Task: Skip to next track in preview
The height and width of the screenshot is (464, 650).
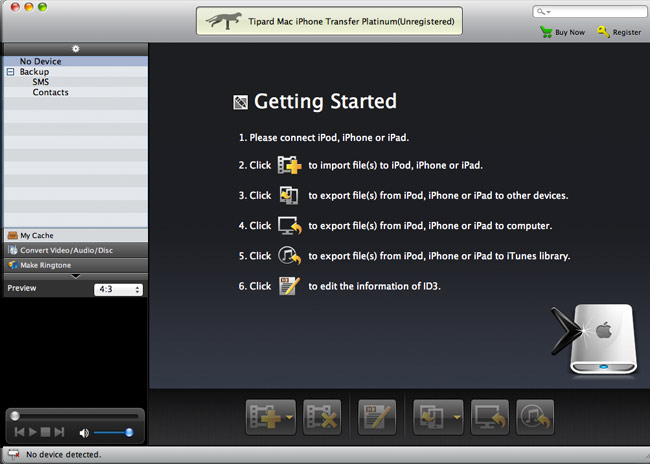Action: pyautogui.click(x=59, y=432)
